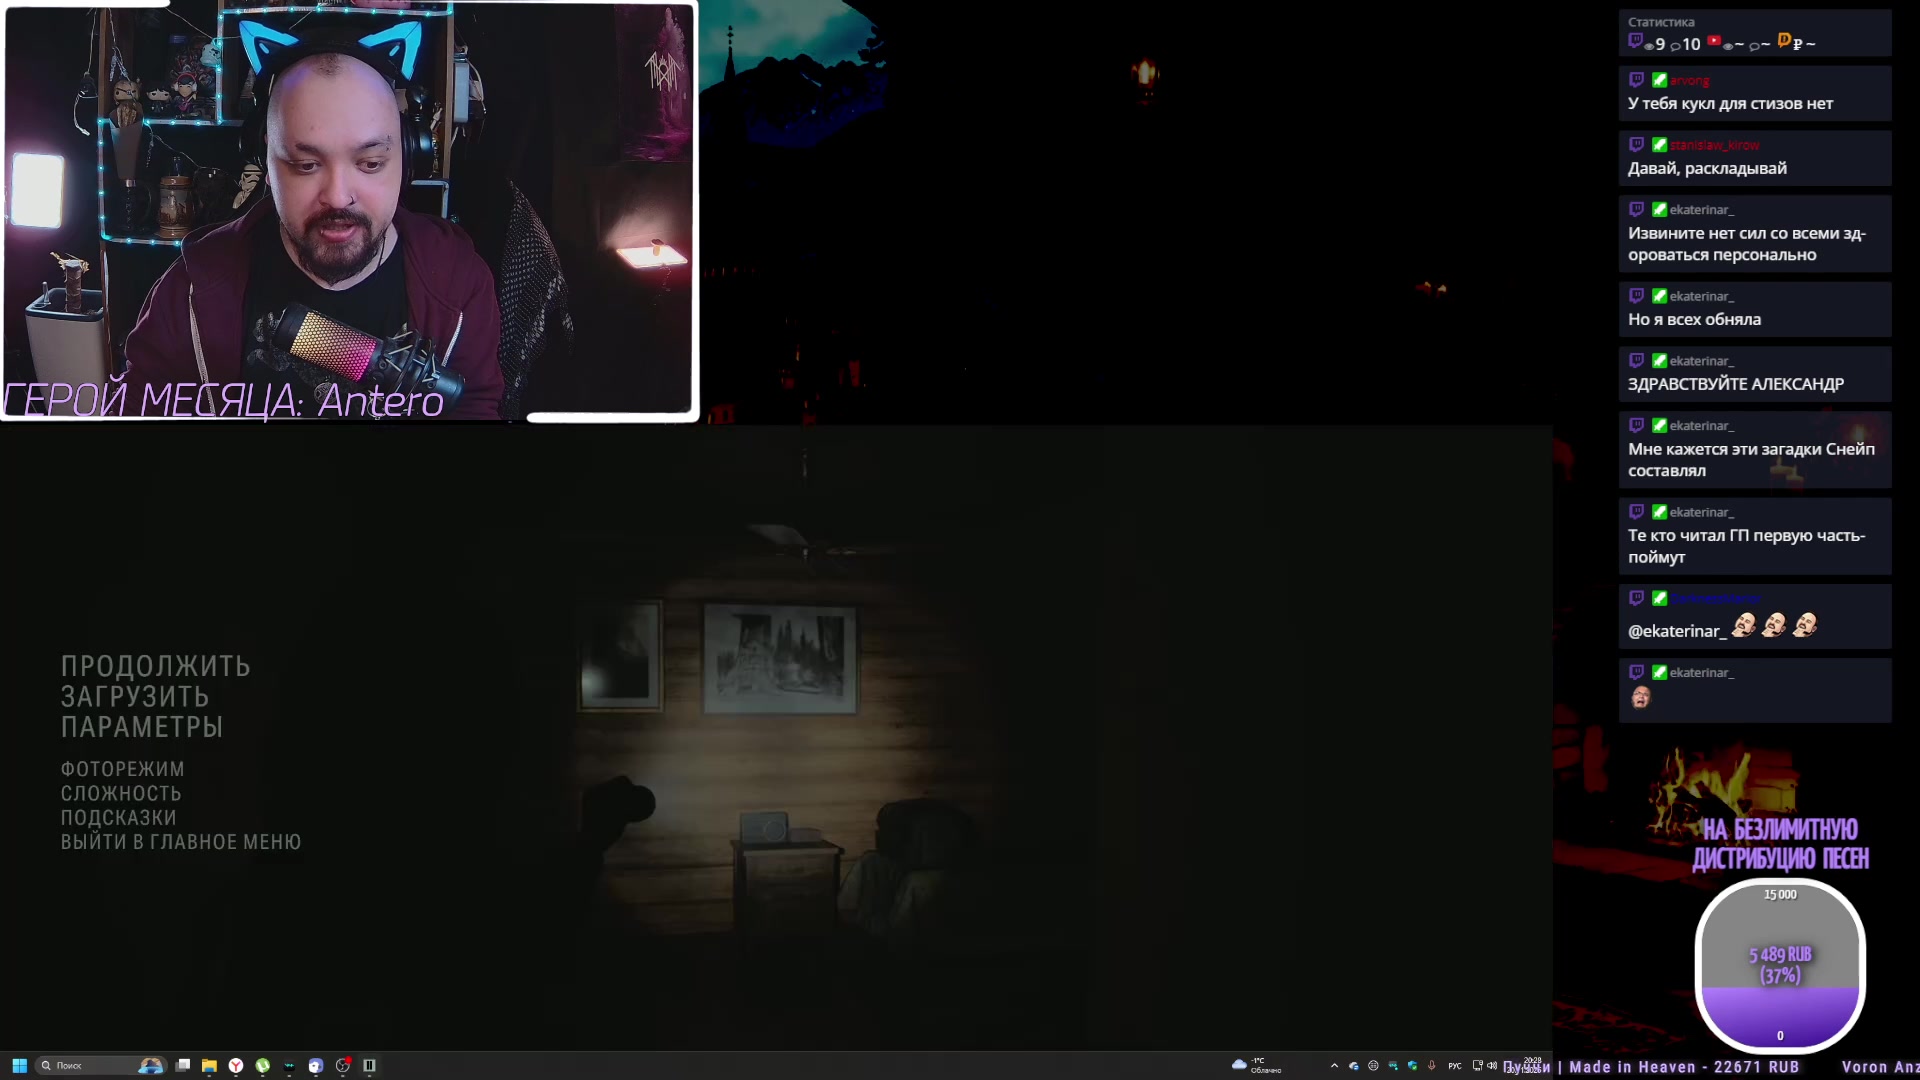The width and height of the screenshot is (1920, 1080).
Task: Click the Twitch badge next to ekaterinar_ message
Action: [x=1636, y=209]
